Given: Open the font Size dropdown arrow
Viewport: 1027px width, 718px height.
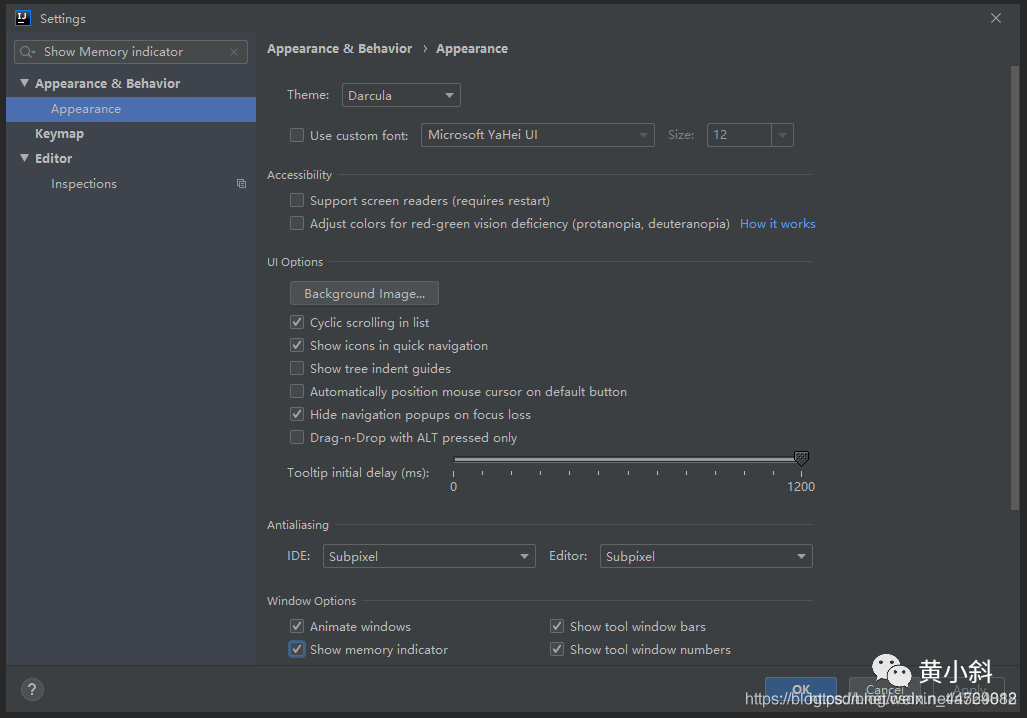Looking at the screenshot, I should [x=782, y=135].
